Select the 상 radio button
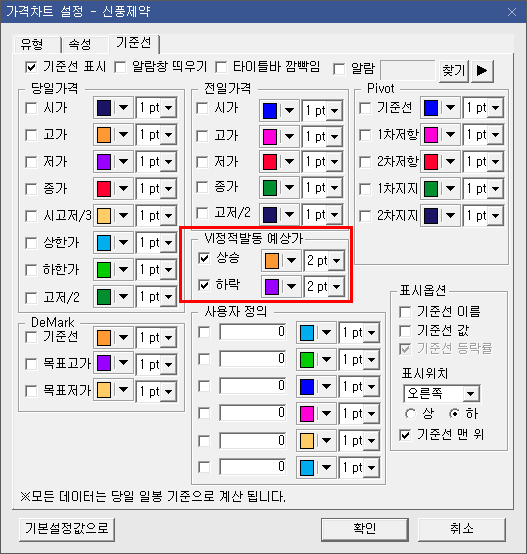Viewport: 527px width, 554px height. 410,414
